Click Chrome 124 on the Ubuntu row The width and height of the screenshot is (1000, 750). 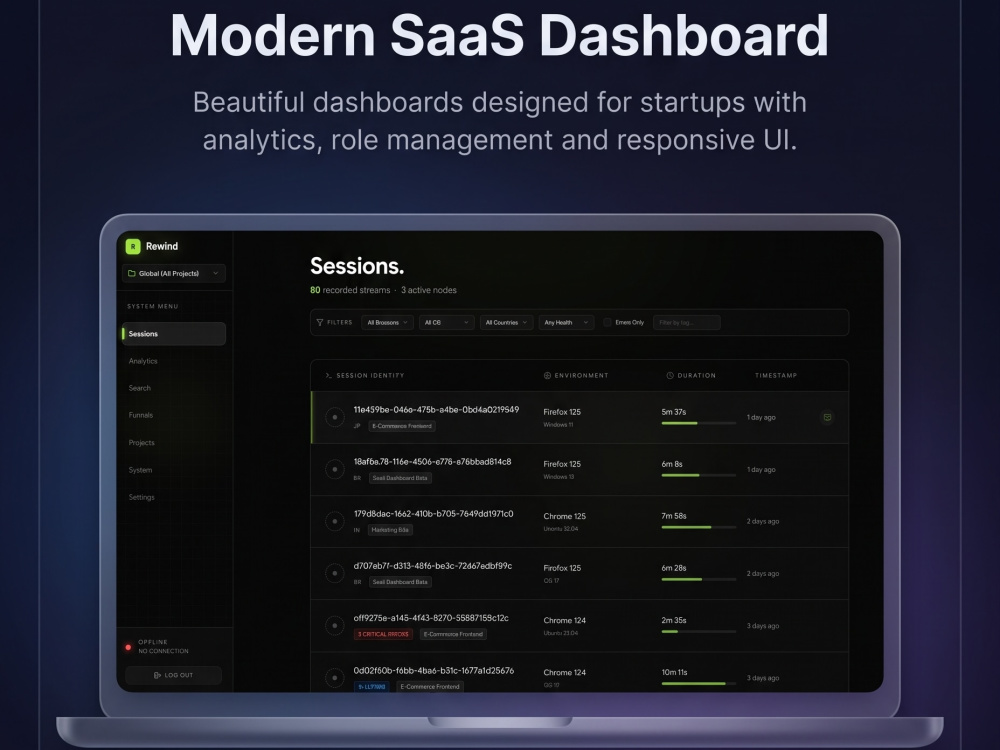point(564,621)
